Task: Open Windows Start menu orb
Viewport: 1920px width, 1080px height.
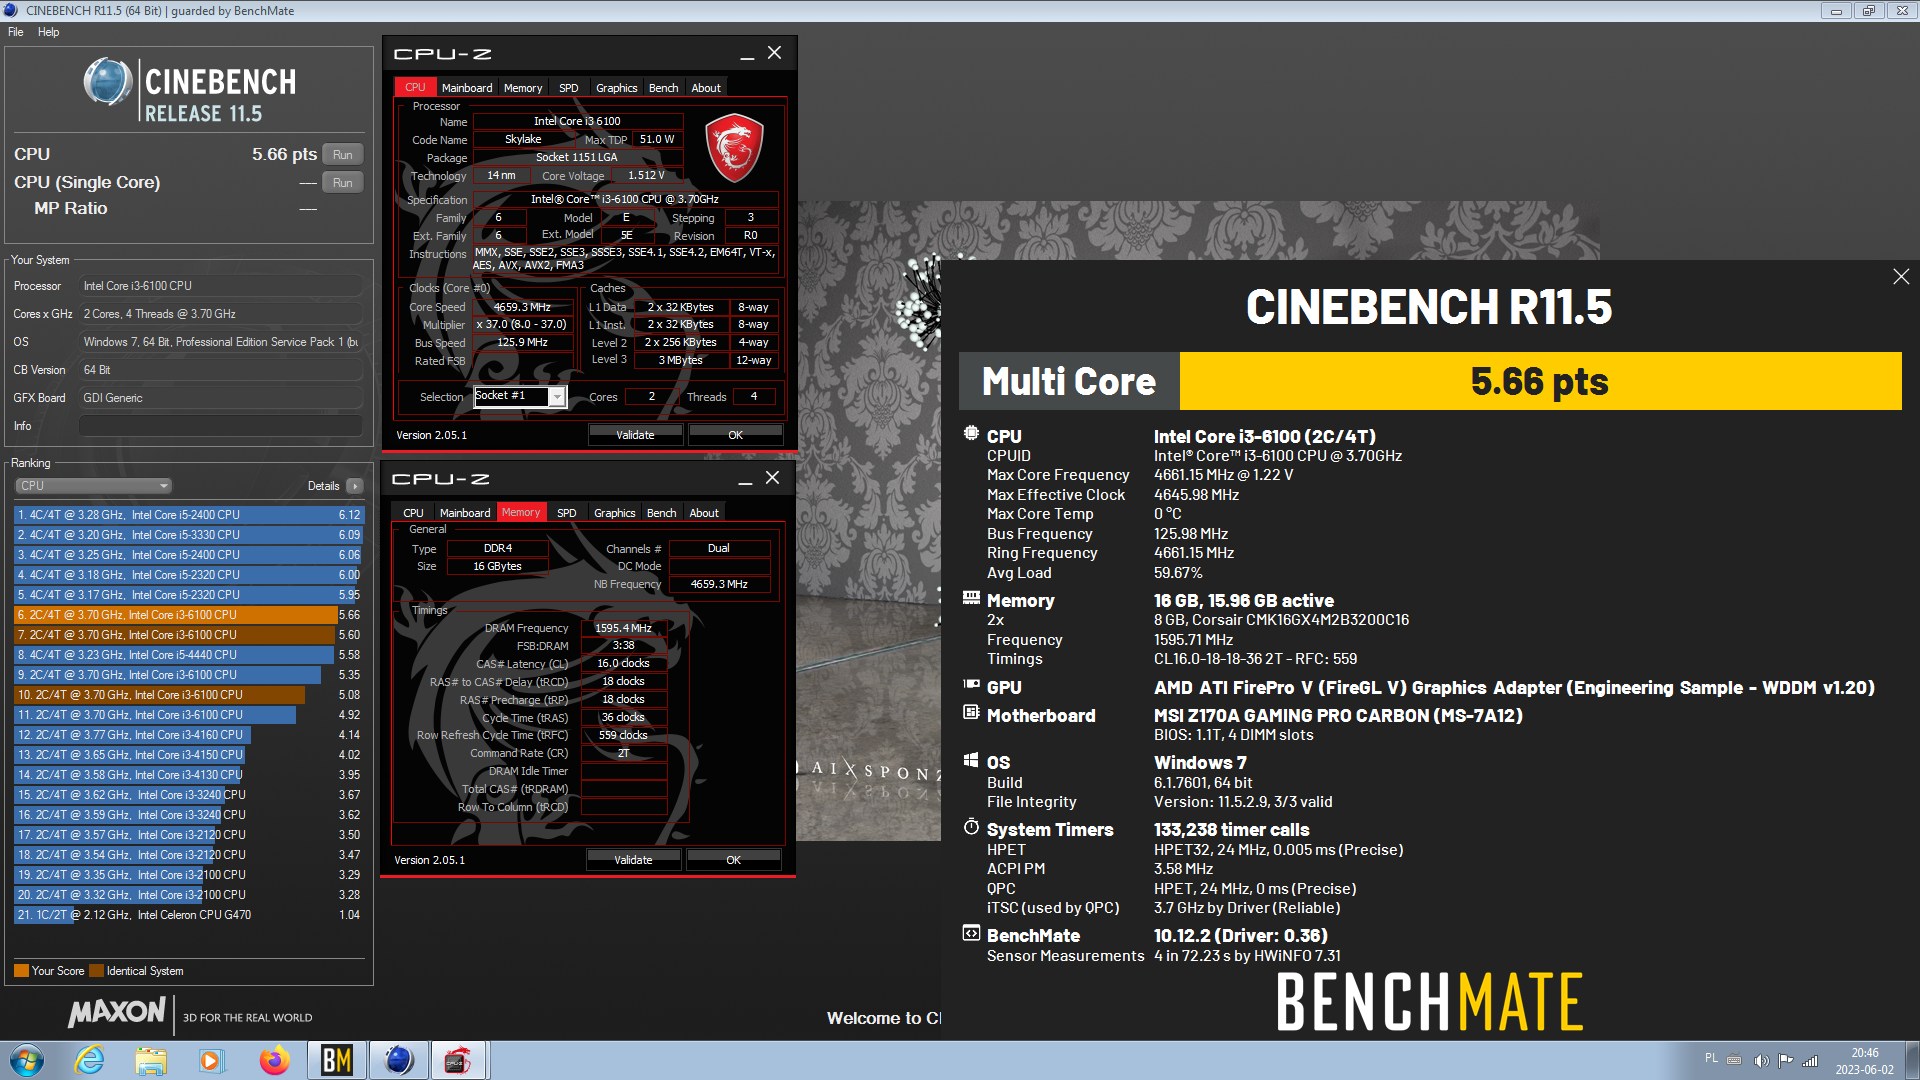Action: click(27, 1060)
